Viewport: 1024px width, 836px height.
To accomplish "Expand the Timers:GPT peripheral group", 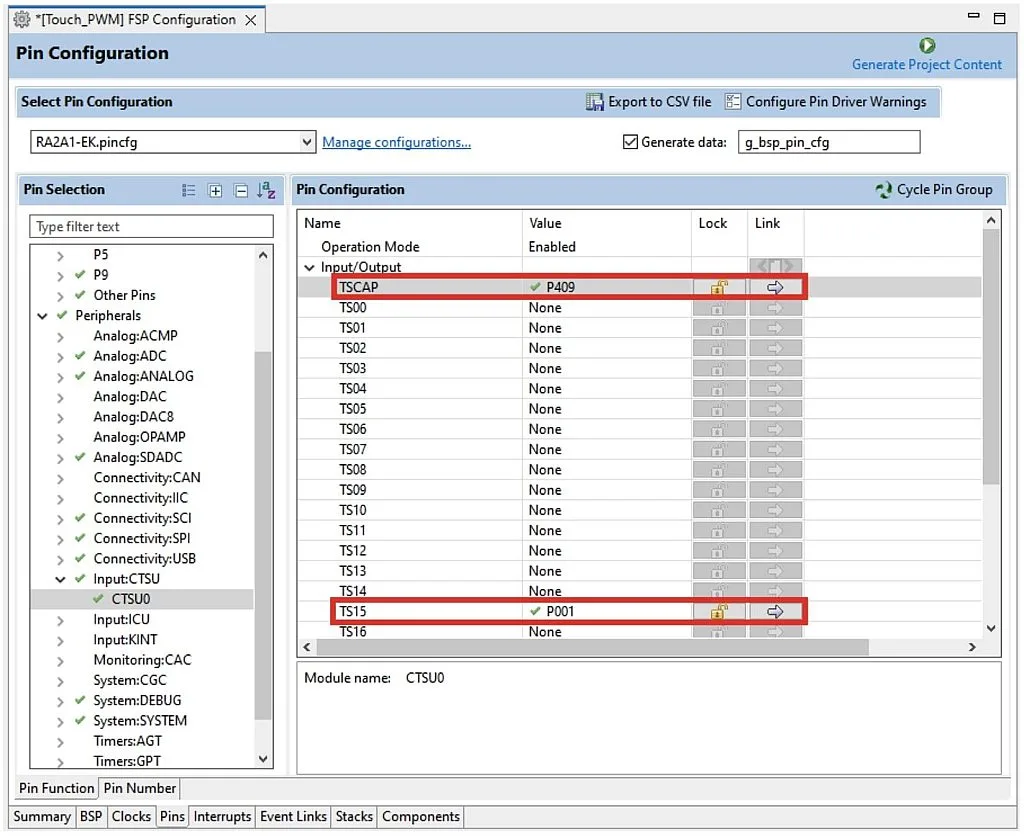I will pyautogui.click(x=62, y=761).
